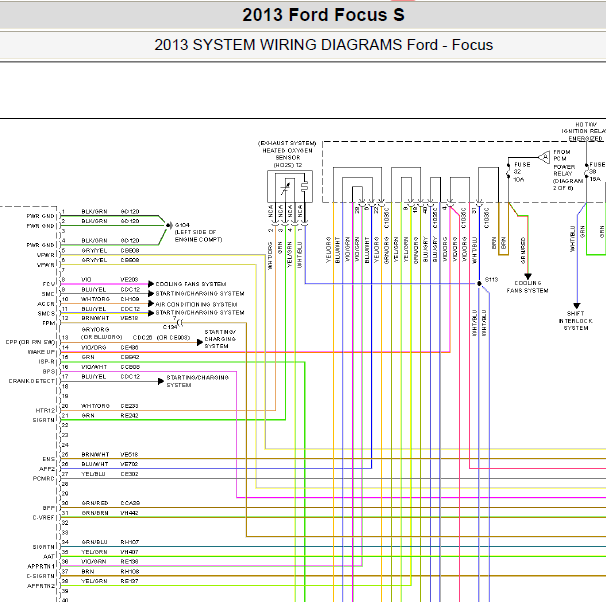Click the ISP-R pin label
Viewport: 606px width, 602px height.
pyautogui.click(x=47, y=362)
